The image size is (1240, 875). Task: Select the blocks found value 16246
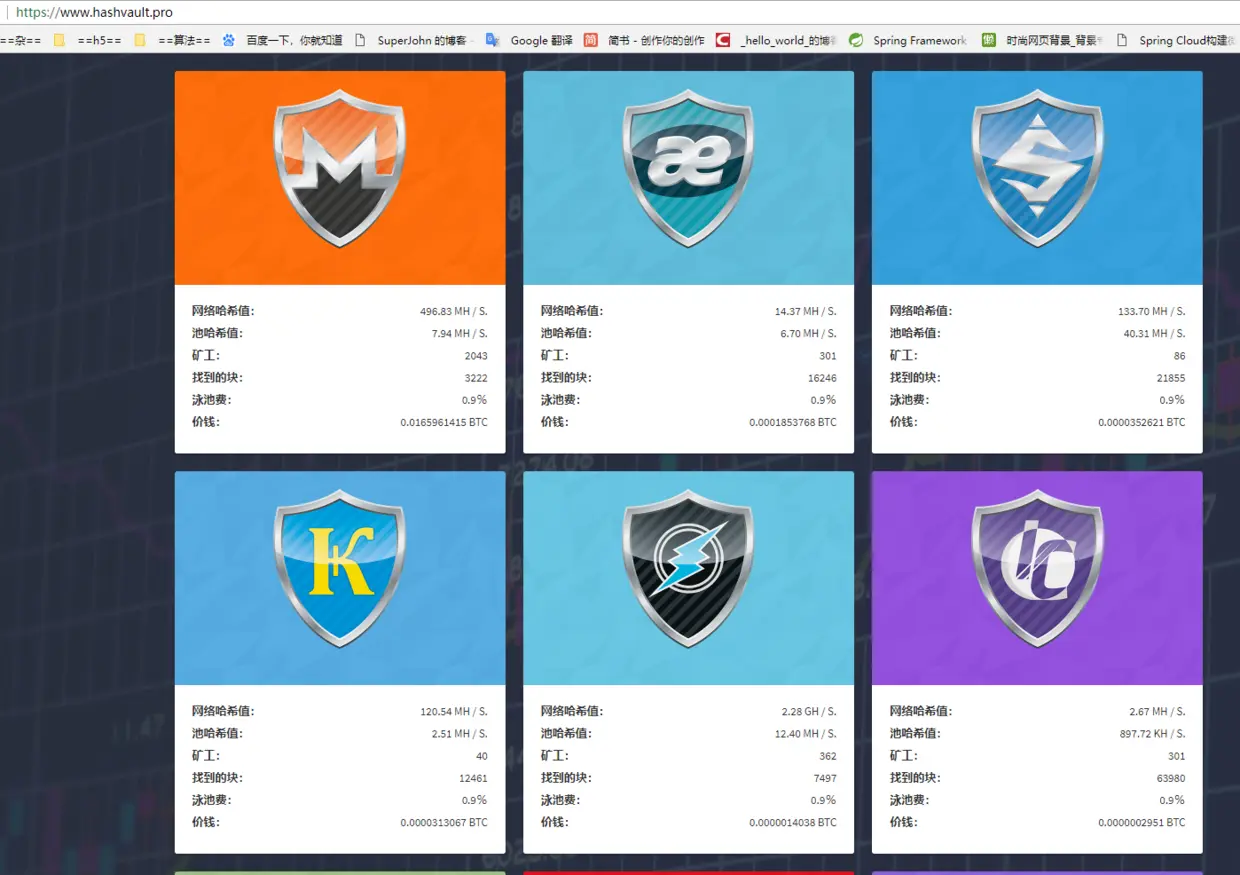point(823,378)
